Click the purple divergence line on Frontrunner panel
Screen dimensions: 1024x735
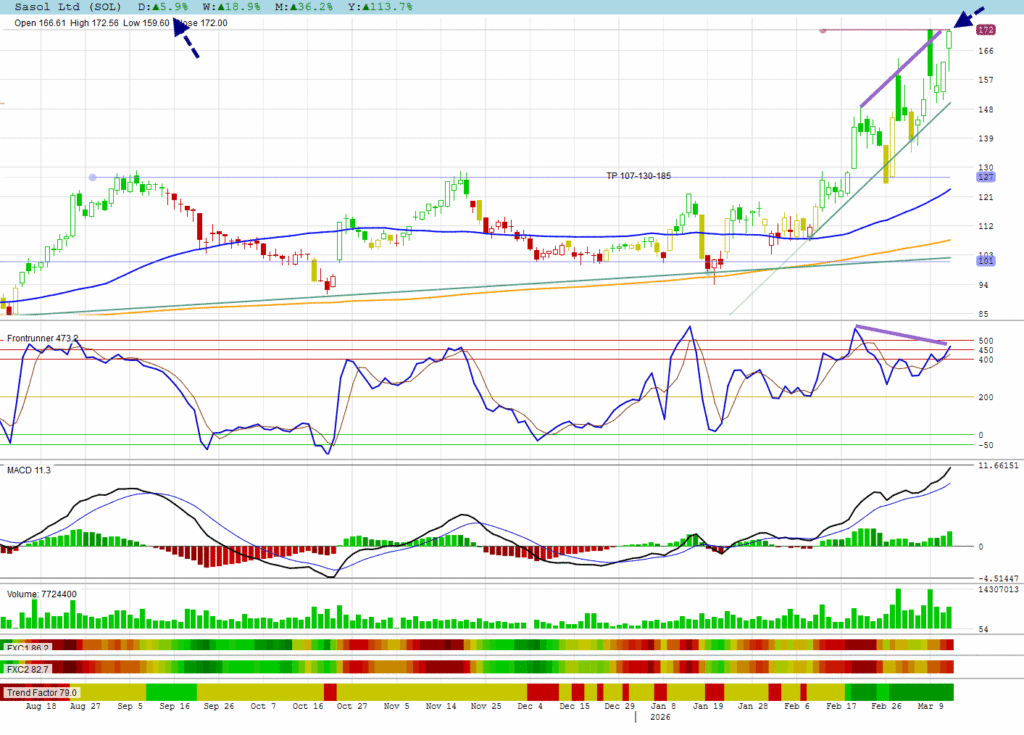click(900, 335)
